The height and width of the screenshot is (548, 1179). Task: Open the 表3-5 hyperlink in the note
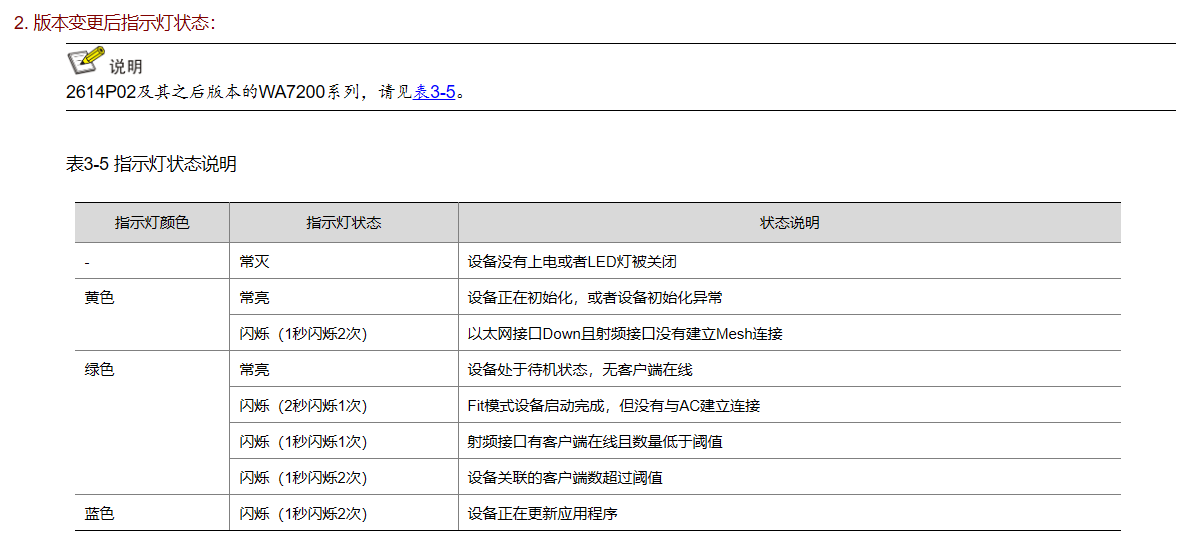tap(435, 92)
